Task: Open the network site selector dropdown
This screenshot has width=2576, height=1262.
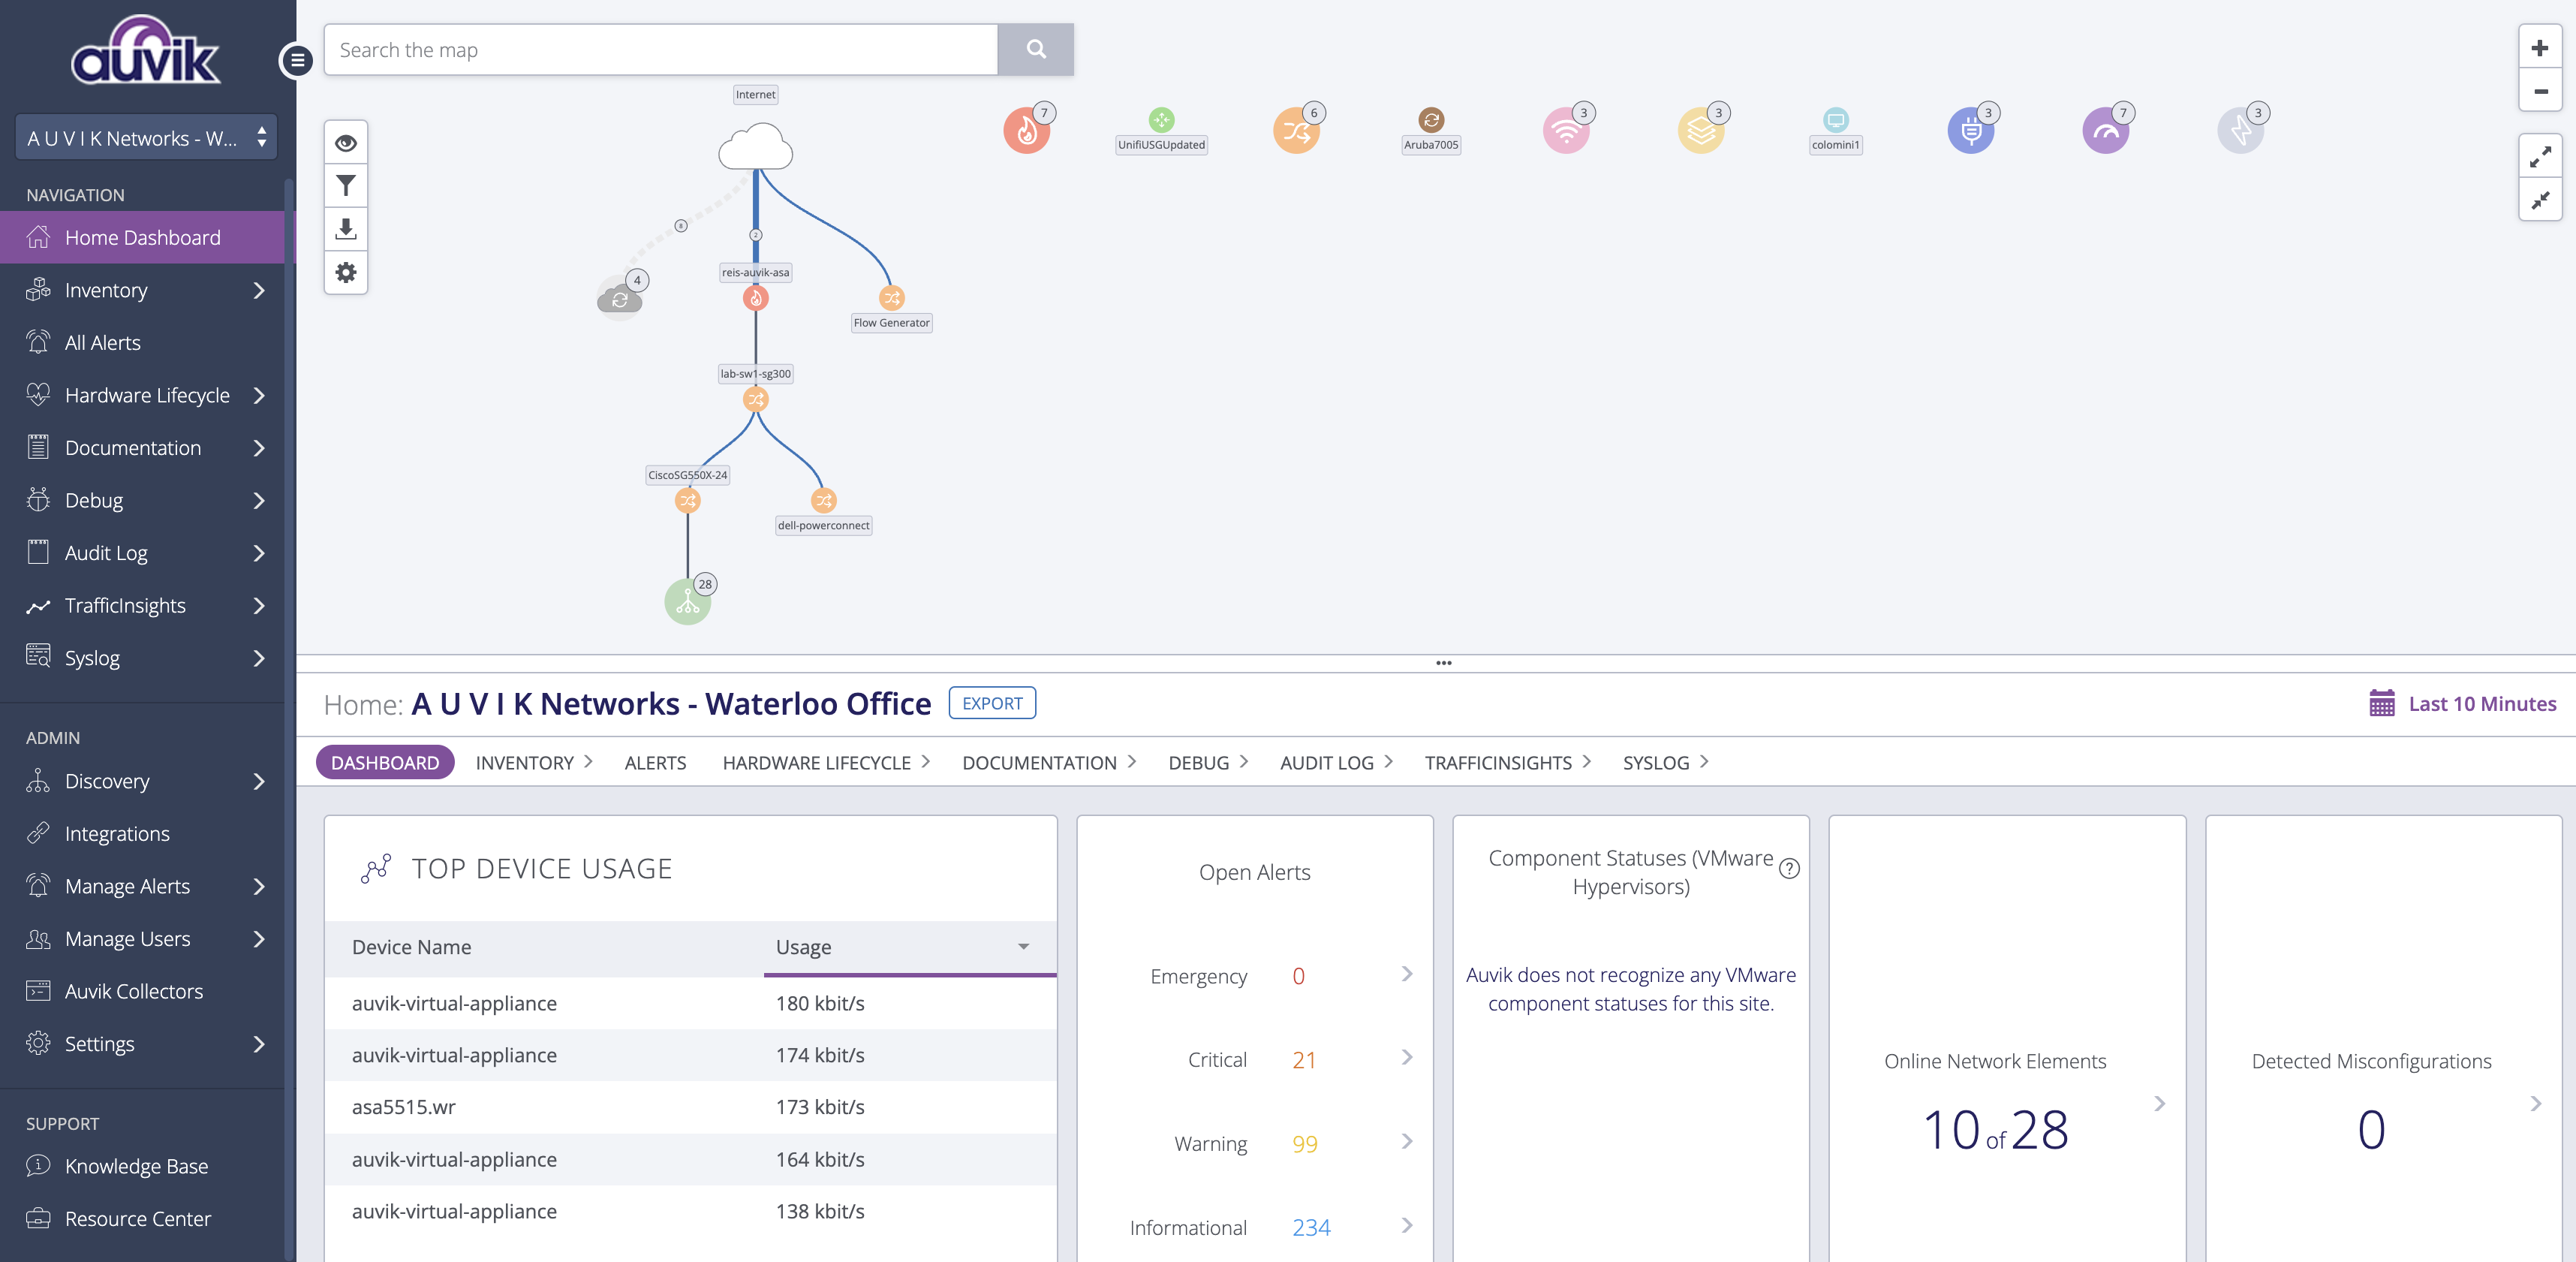Action: coord(146,136)
